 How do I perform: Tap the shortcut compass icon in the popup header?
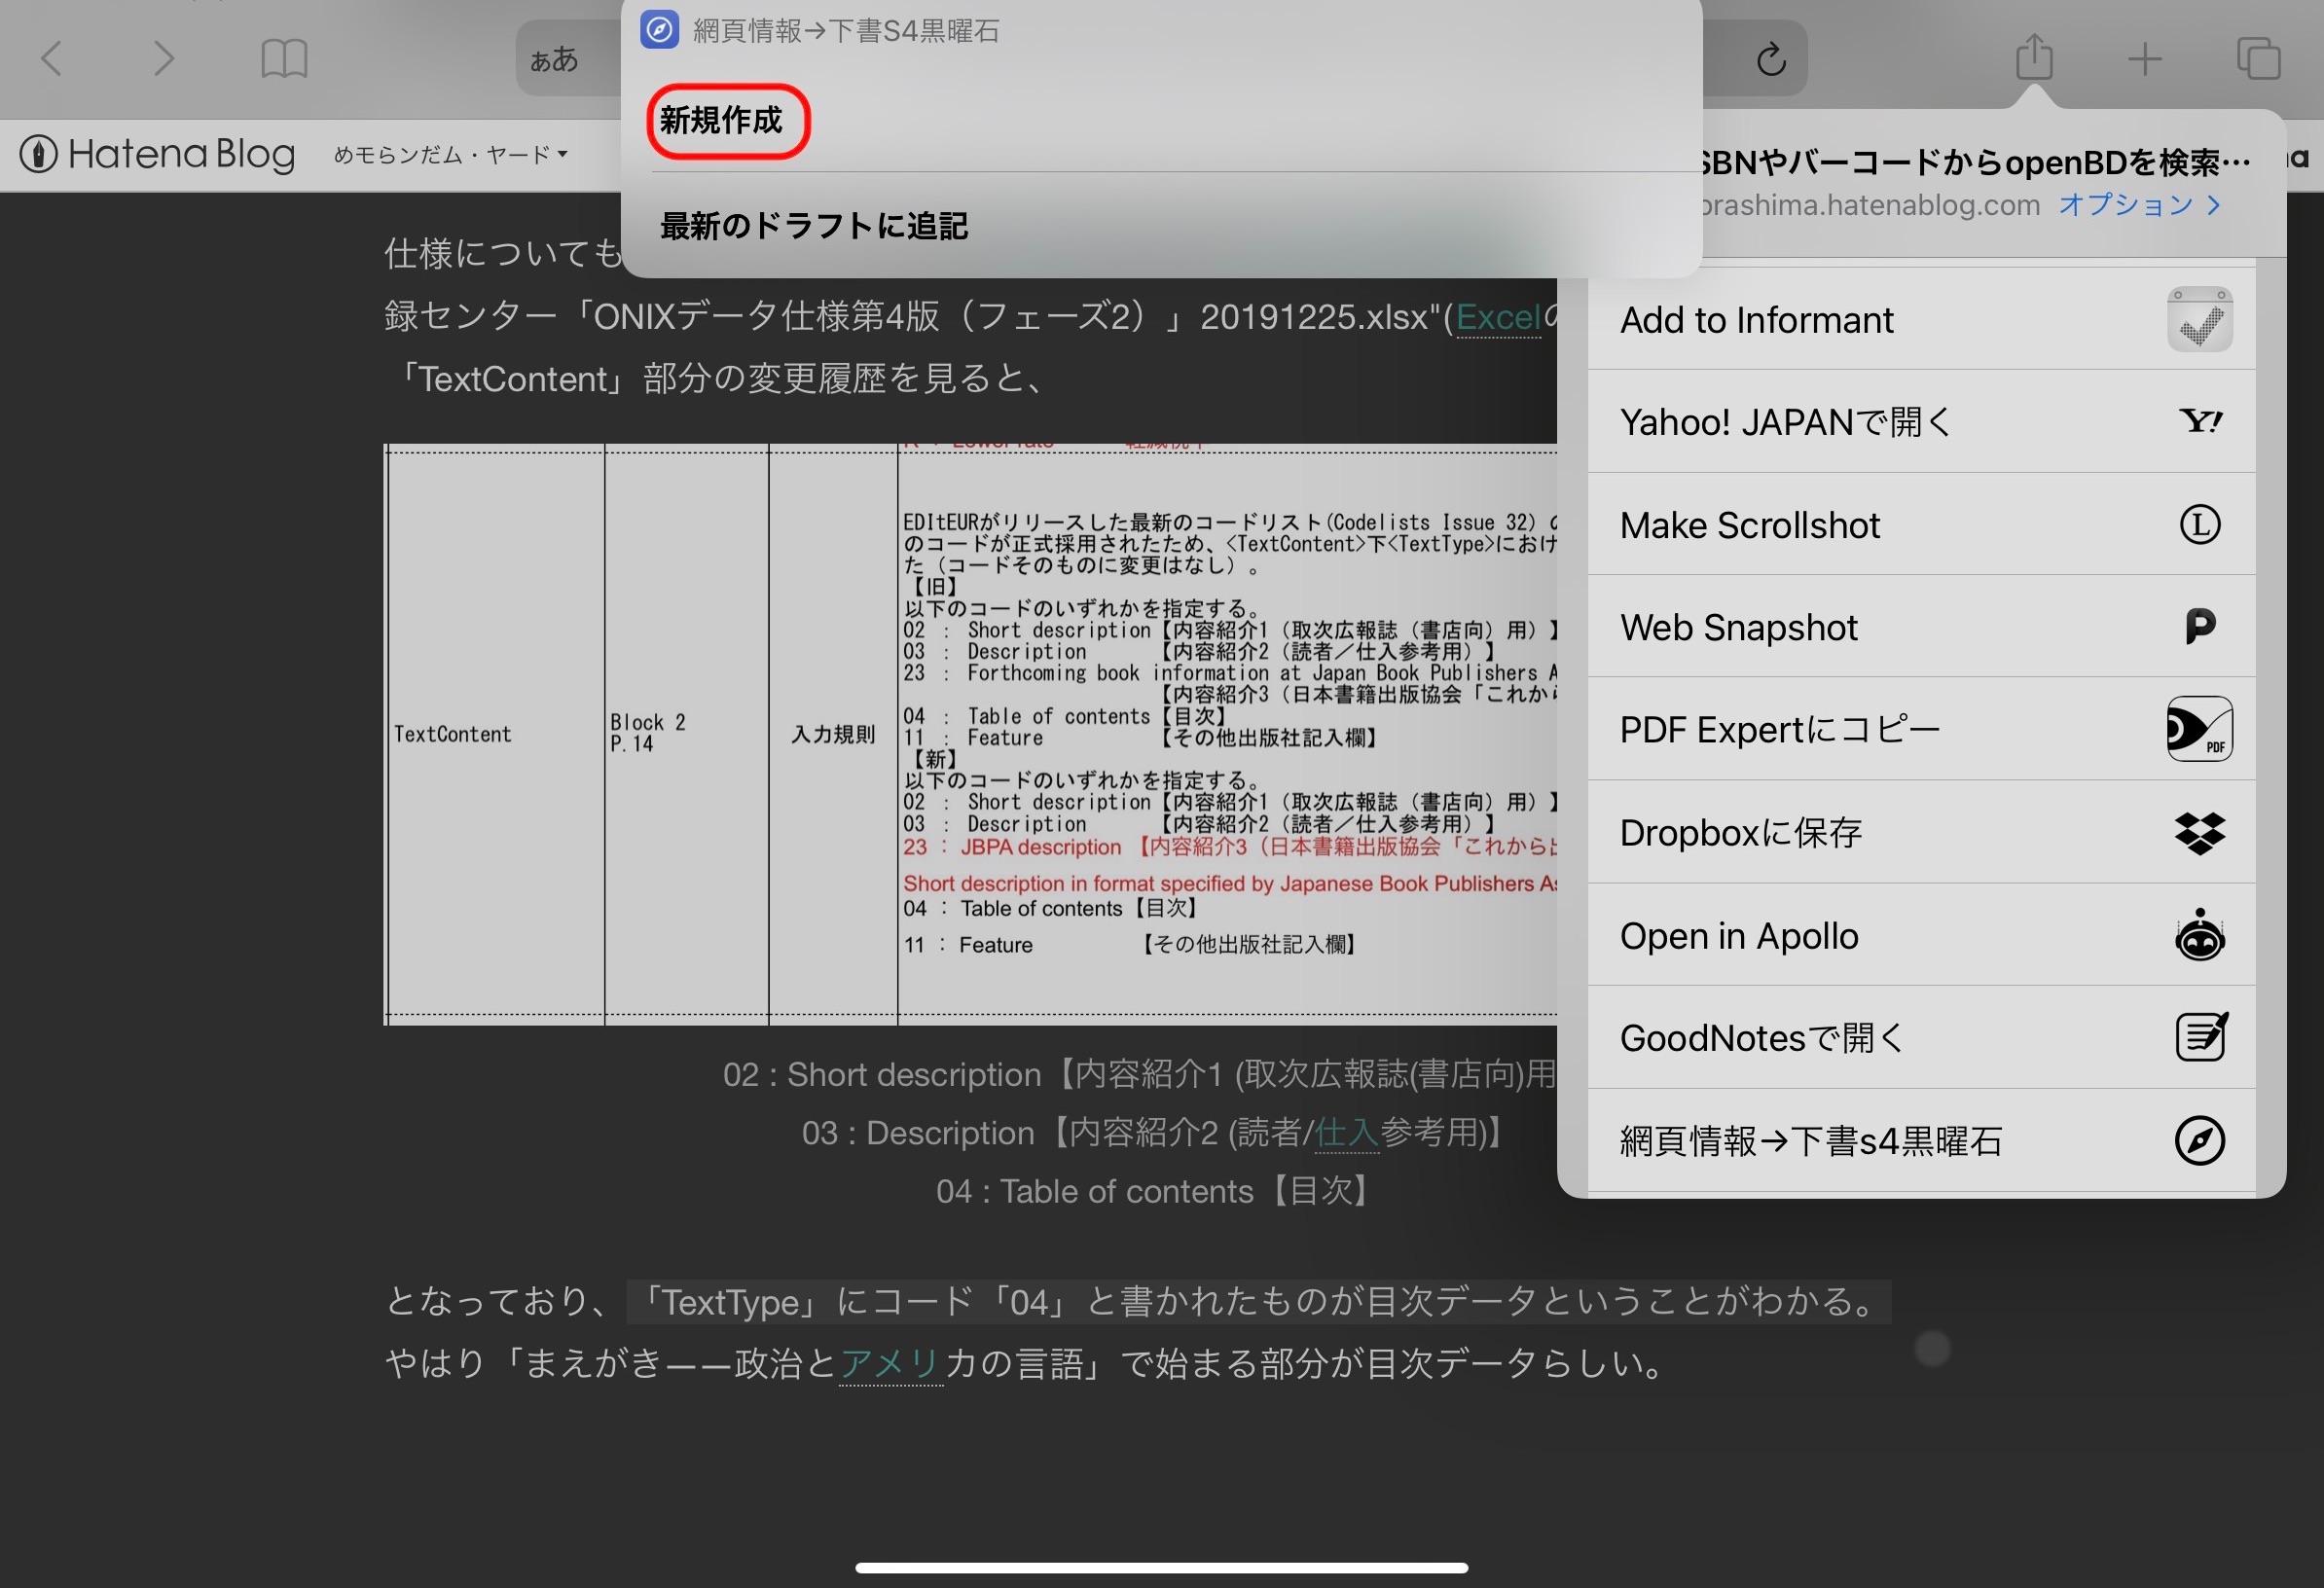tap(660, 30)
